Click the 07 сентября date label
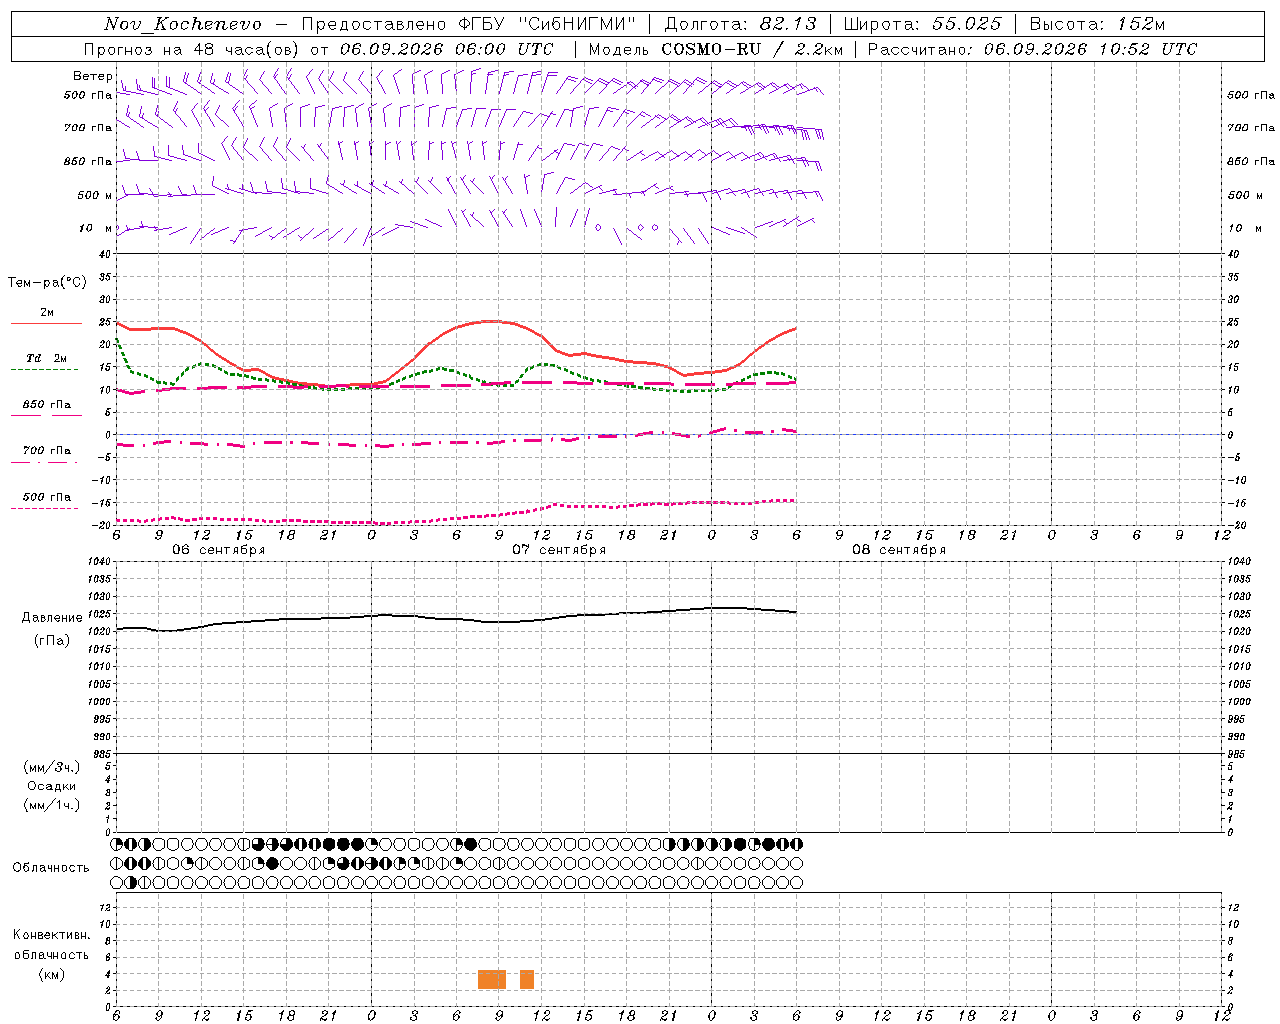 pos(559,550)
